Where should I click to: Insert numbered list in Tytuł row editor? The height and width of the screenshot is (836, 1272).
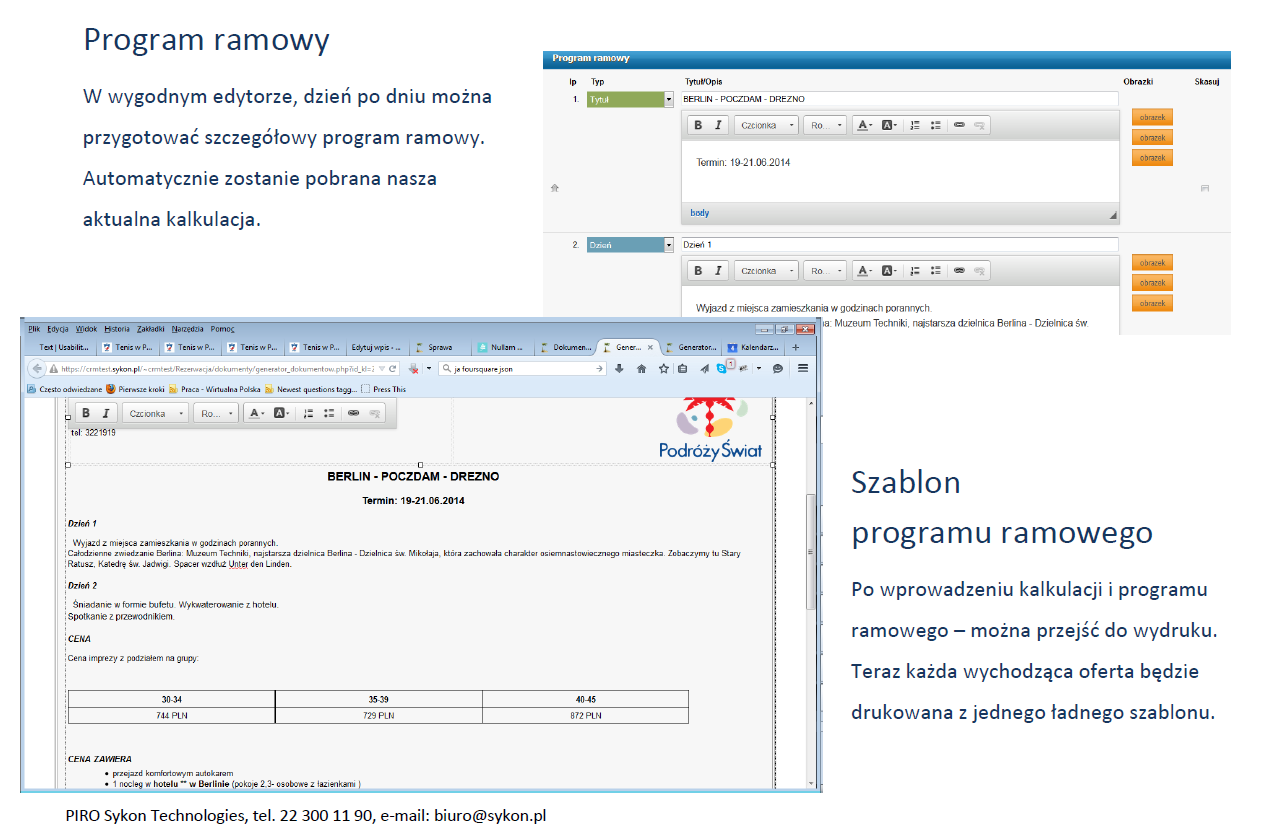click(915, 125)
